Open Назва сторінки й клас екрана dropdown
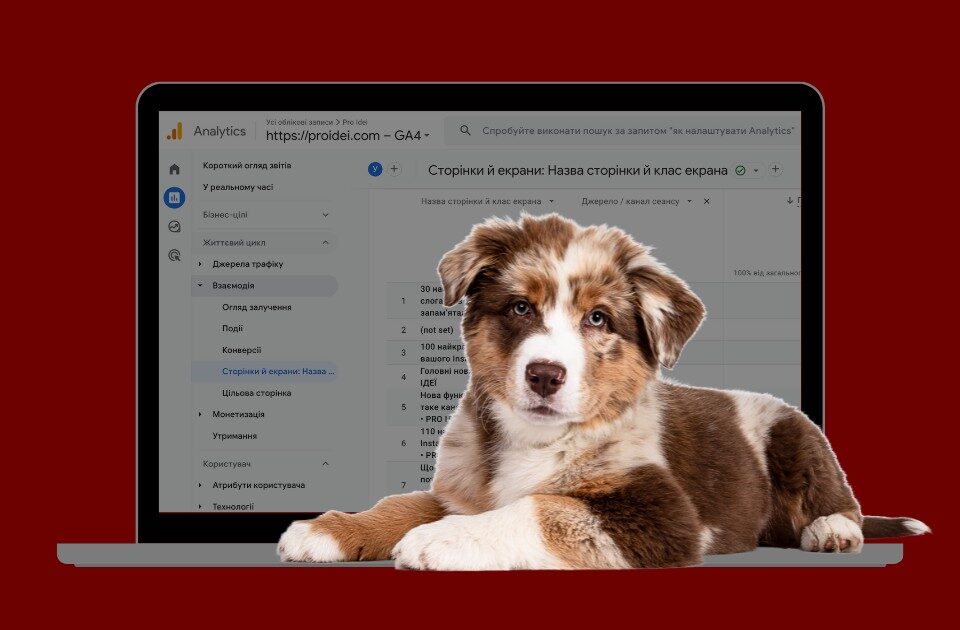 [551, 201]
